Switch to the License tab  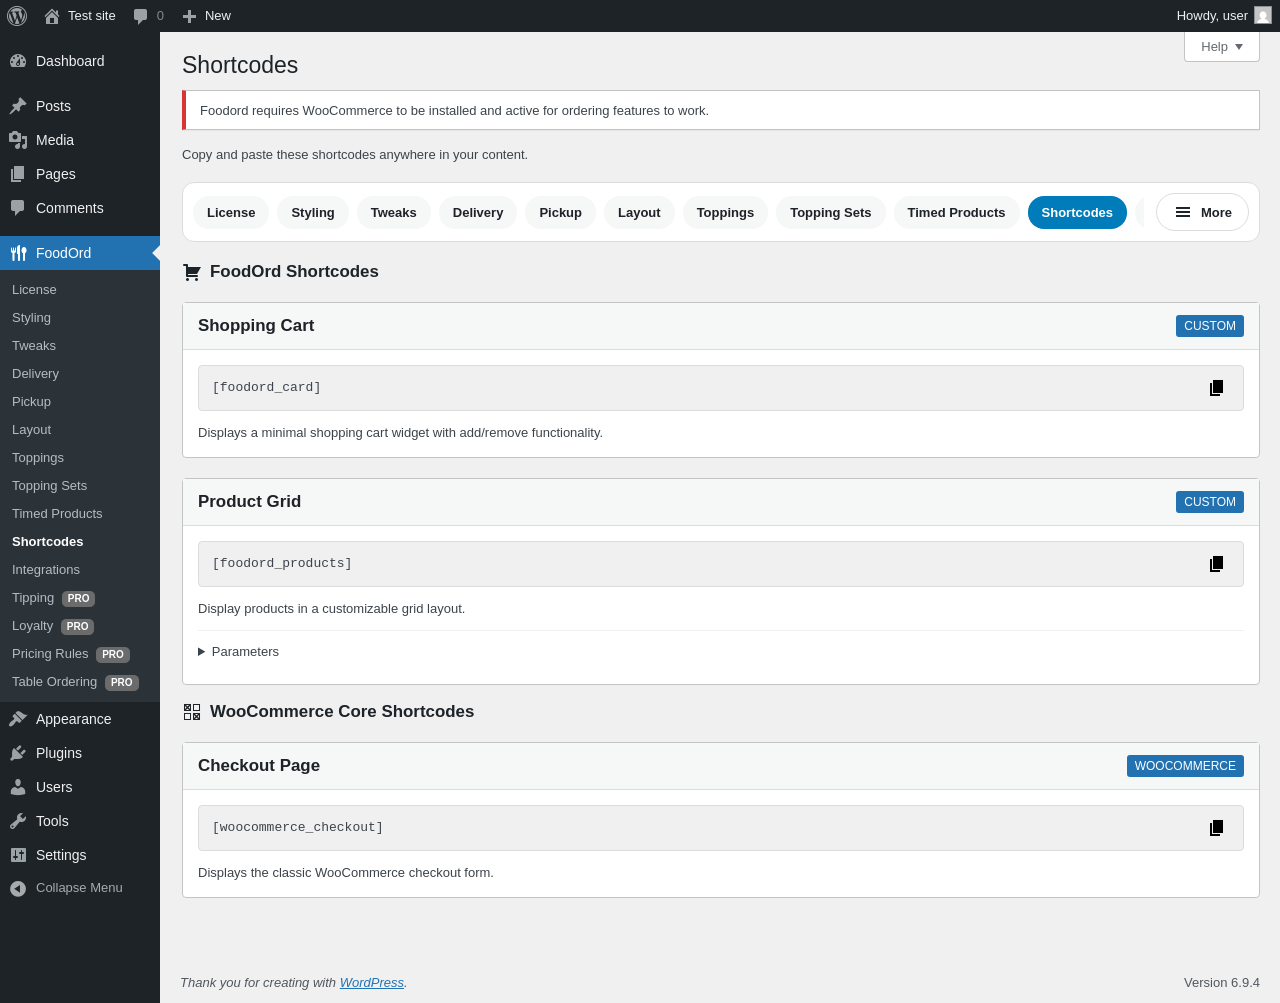pyautogui.click(x=231, y=212)
